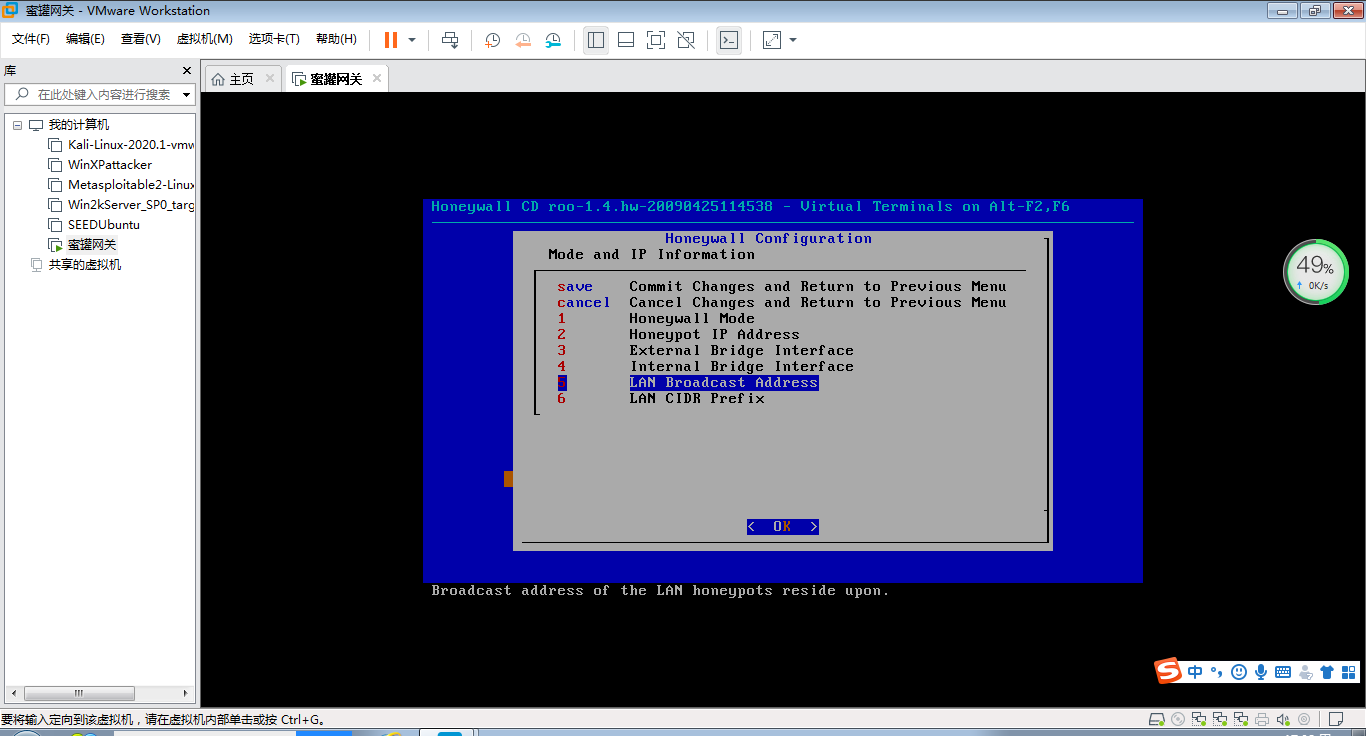Toggle Chinese/English input mode 中
Screen dimensions: 1366x736
(x=1195, y=672)
